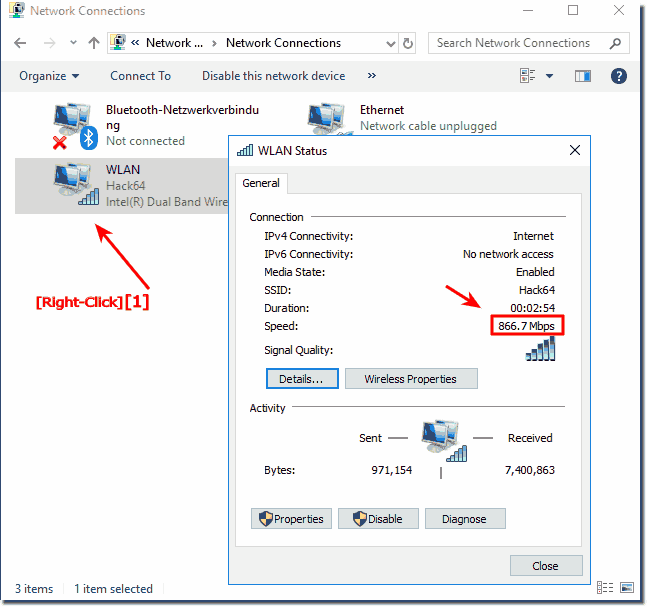
Task: Refresh the Network Connections view
Action: pyautogui.click(x=408, y=43)
